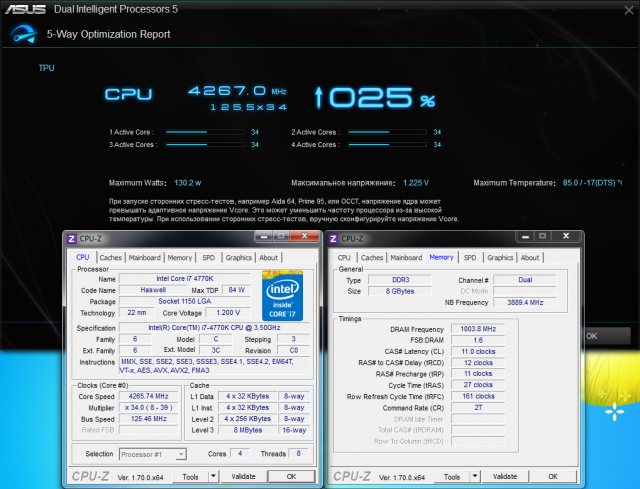This screenshot has height=489, width=640.
Task: Click the 8 GBytes memory size value
Action: click(400, 291)
